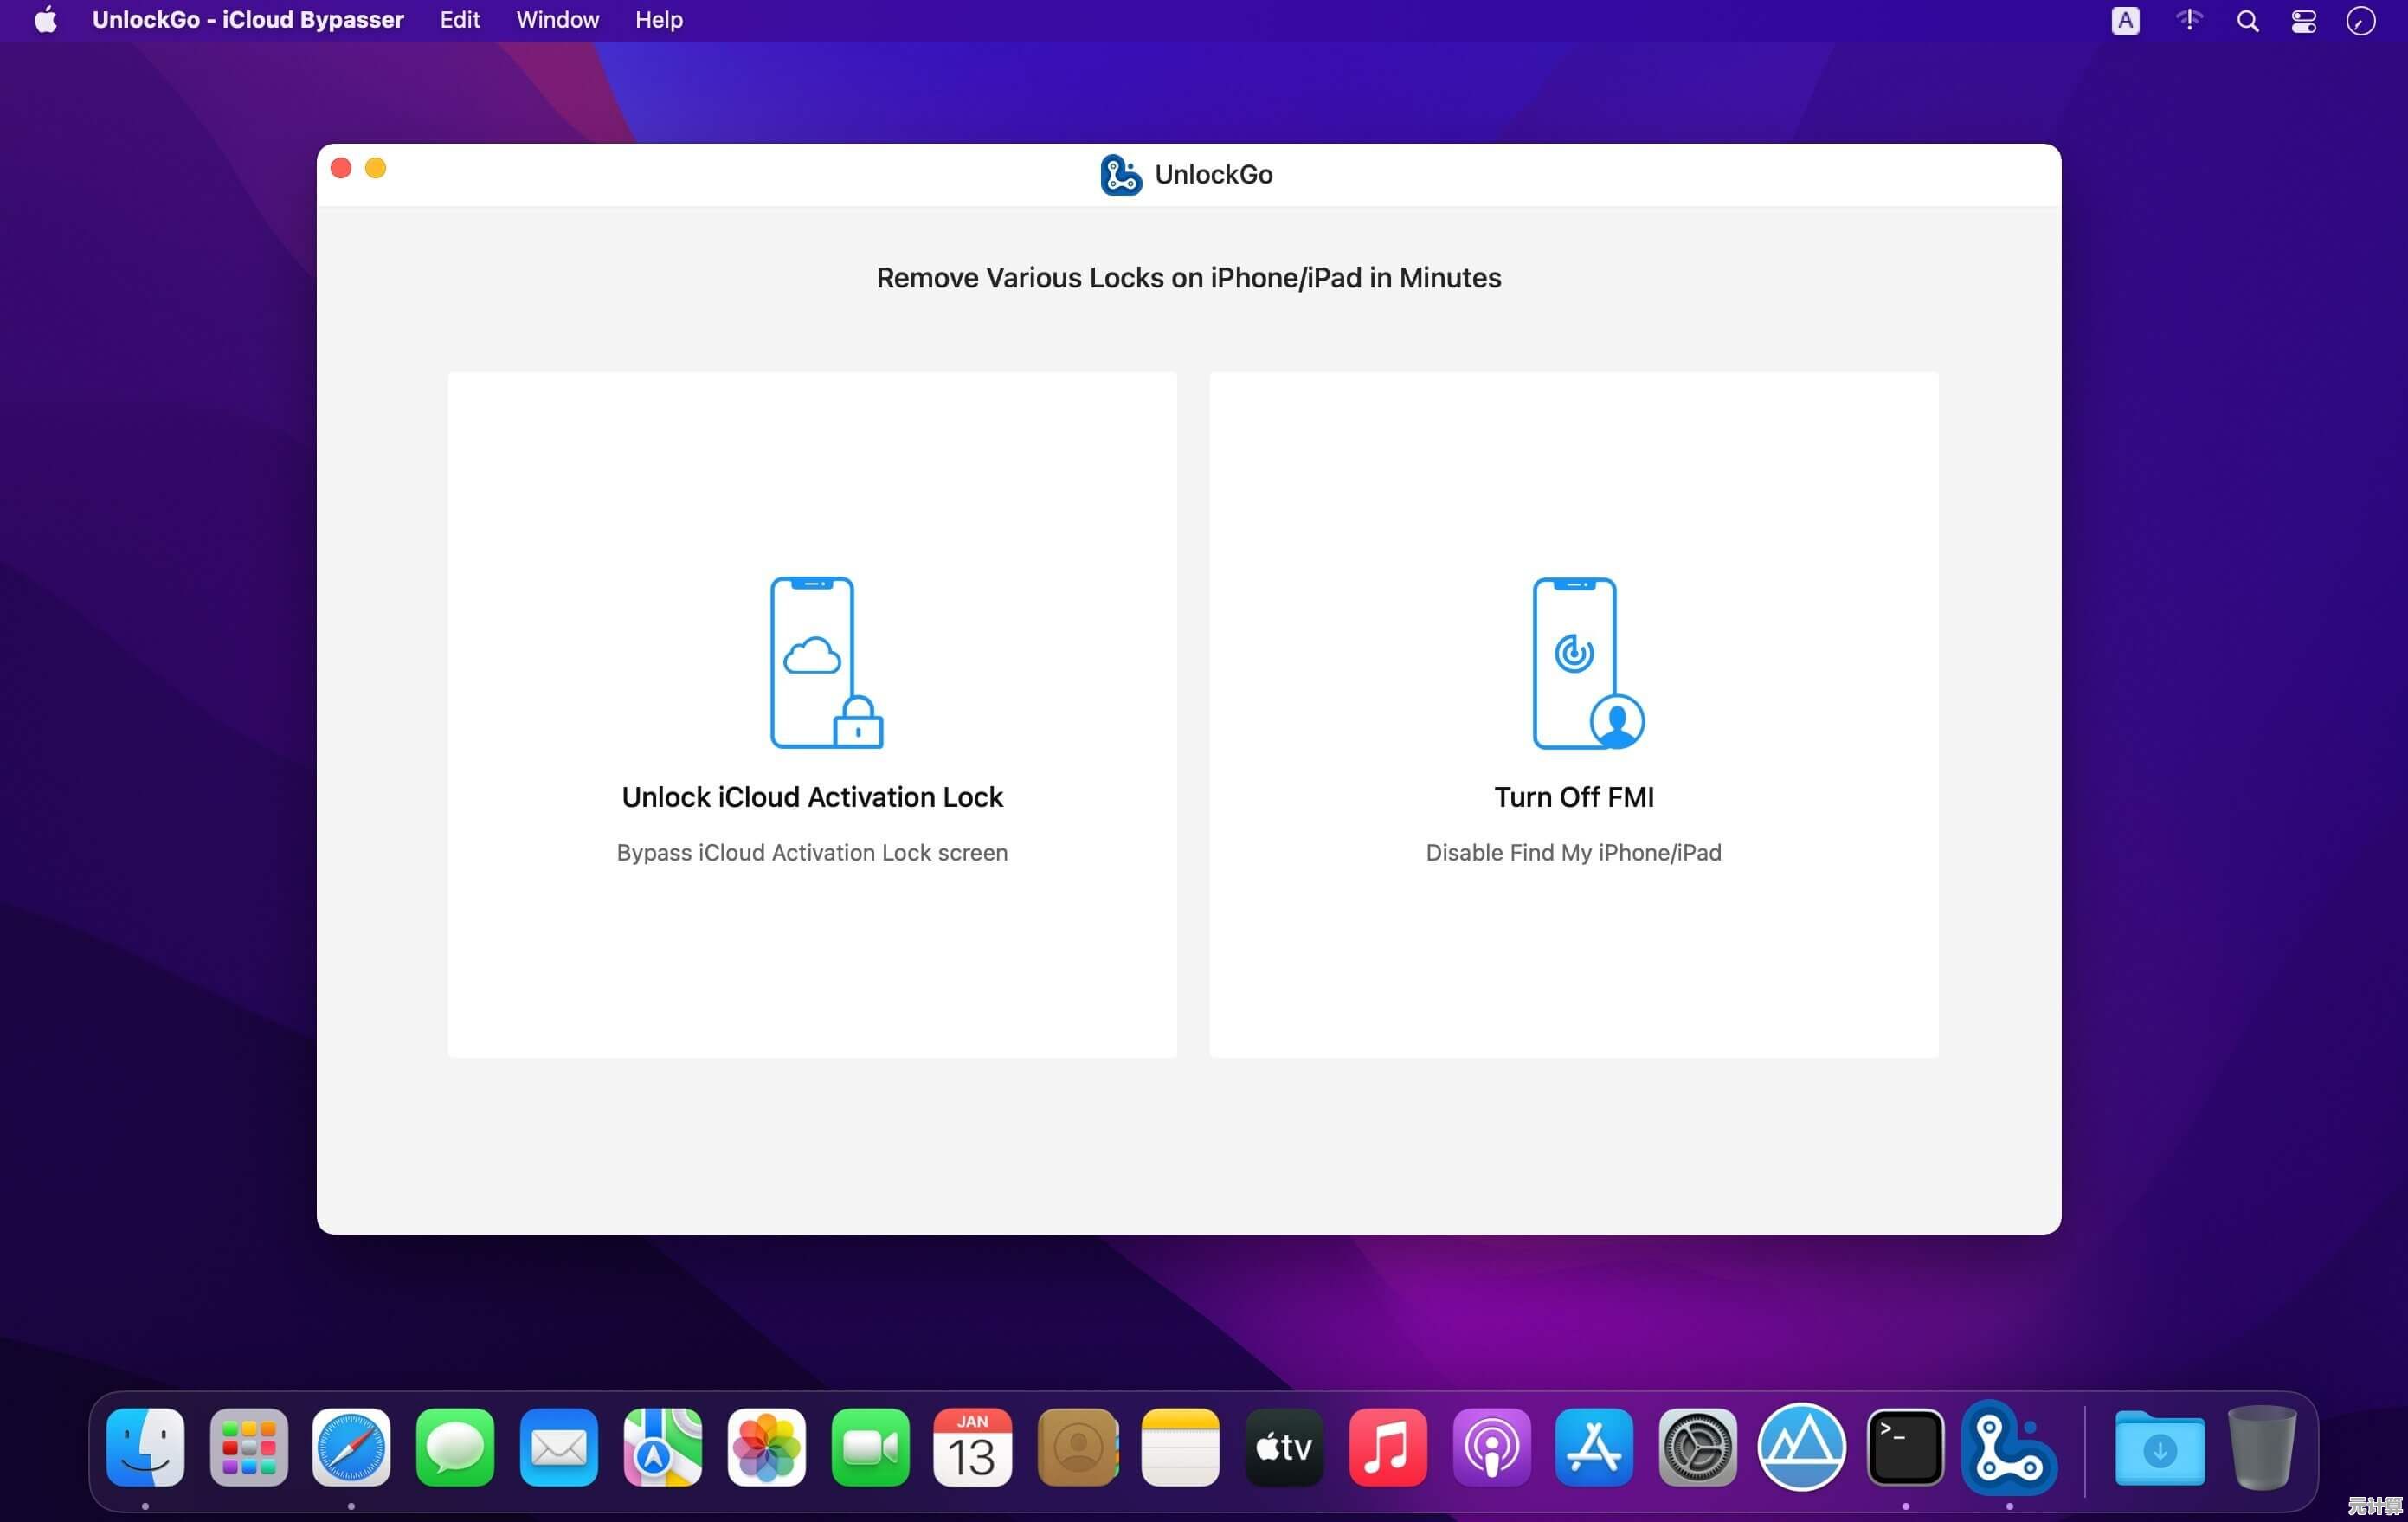Screen dimensions: 2408x1522
Task: Open Calendar showing JAN 13
Action: click(x=972, y=1447)
